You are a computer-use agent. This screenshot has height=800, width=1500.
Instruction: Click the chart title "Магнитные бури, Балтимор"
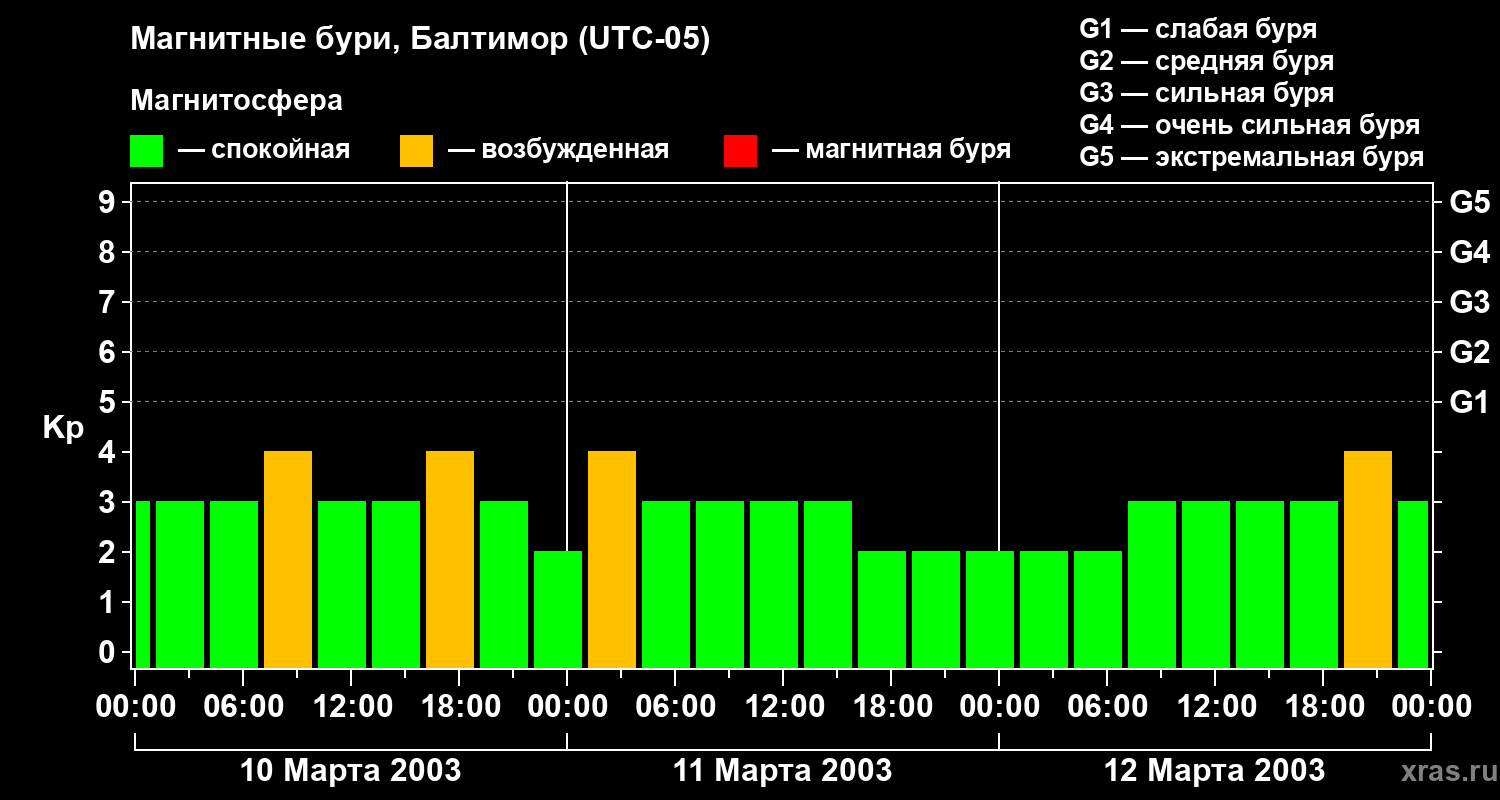tap(420, 40)
